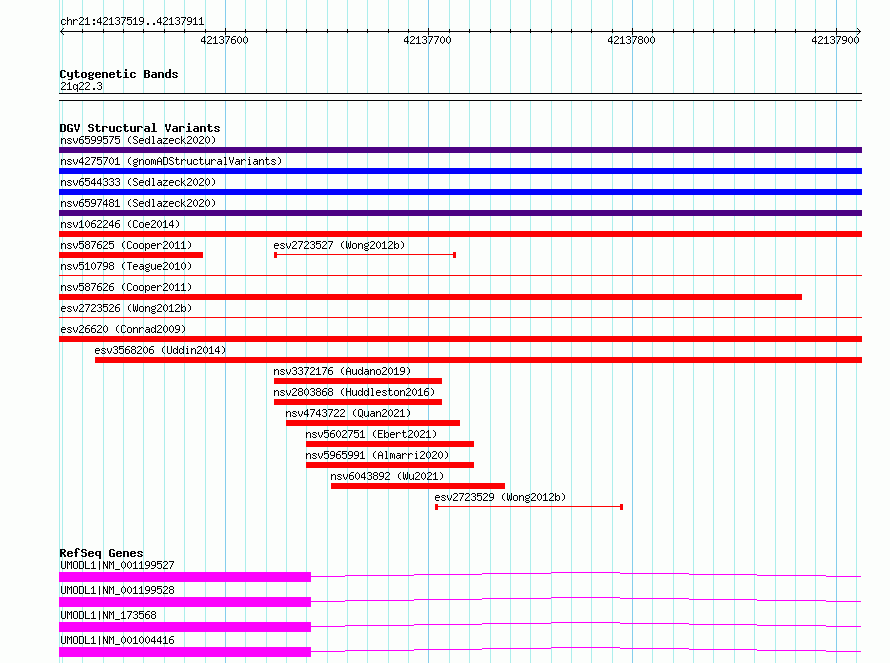Viewport: 890px width, 663px height.
Task: Click the thin esv2723529 interval line
Action: tap(529, 507)
